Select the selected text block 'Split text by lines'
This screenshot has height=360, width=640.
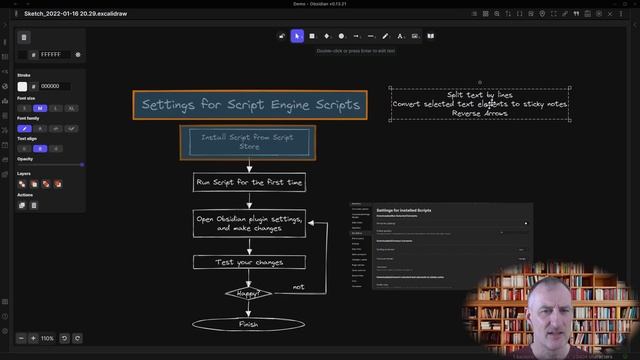[x=480, y=104]
